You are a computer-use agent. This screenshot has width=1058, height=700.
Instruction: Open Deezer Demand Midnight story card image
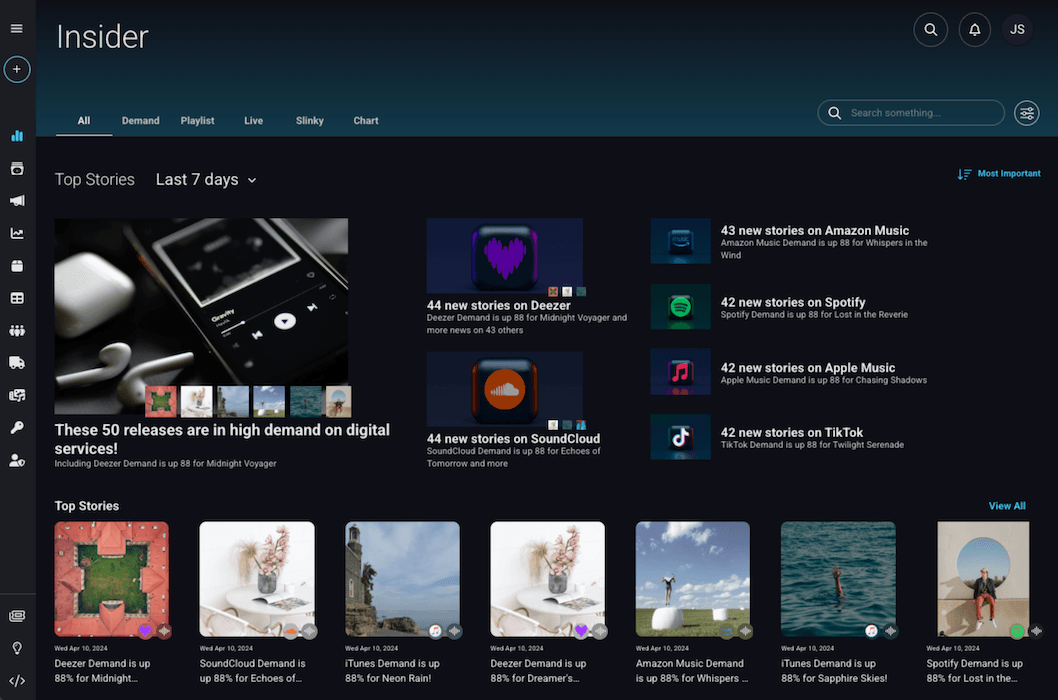pos(111,579)
